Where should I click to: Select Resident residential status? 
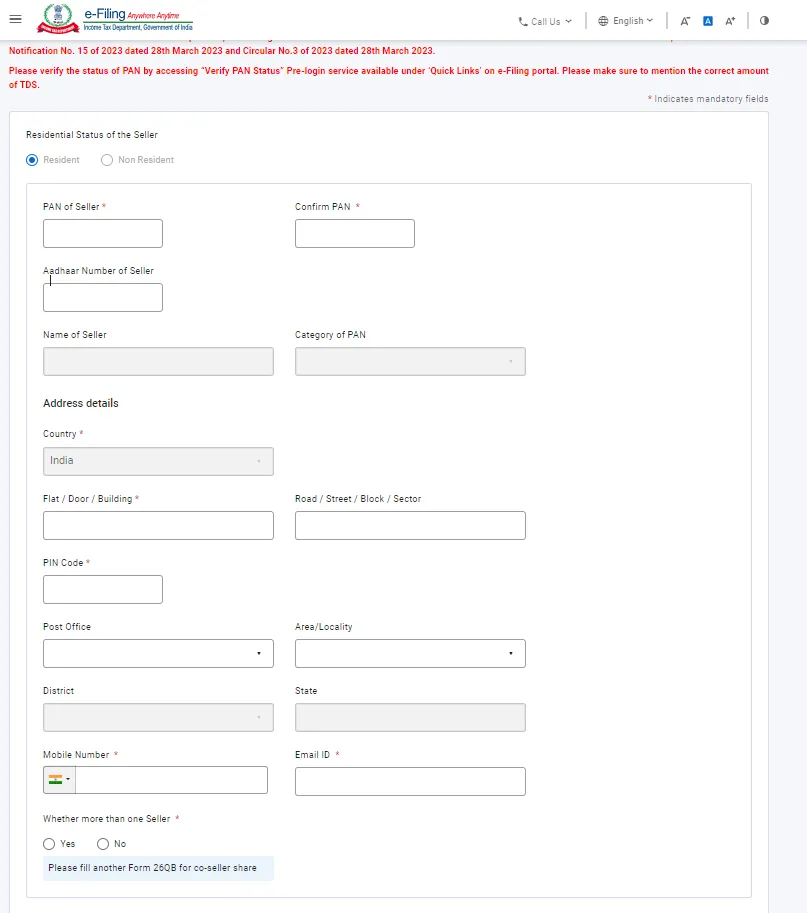(x=32, y=160)
